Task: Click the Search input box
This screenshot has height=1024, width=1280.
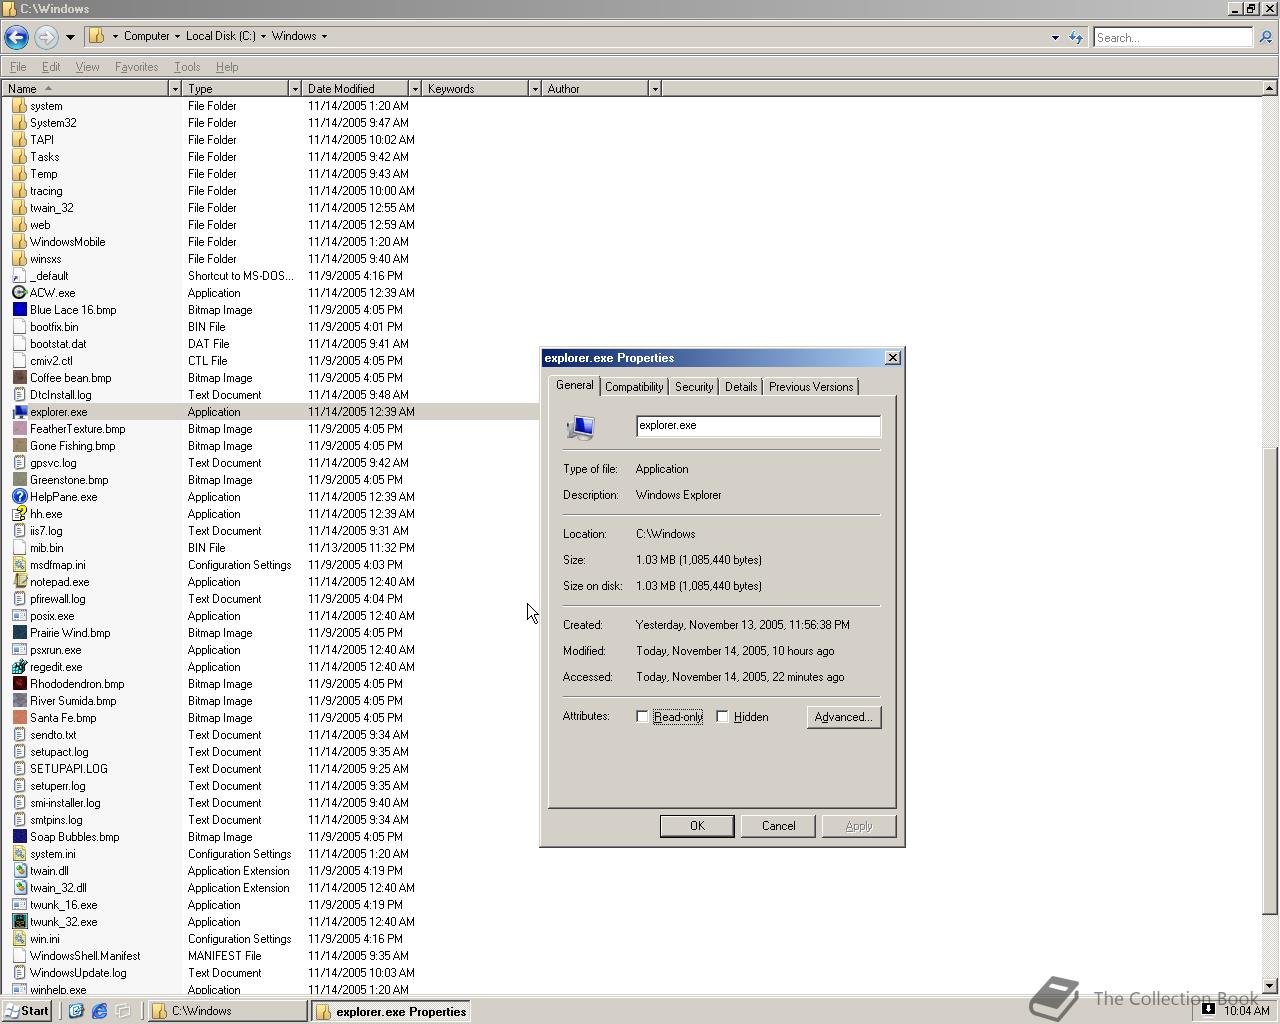Action: 1172,37
